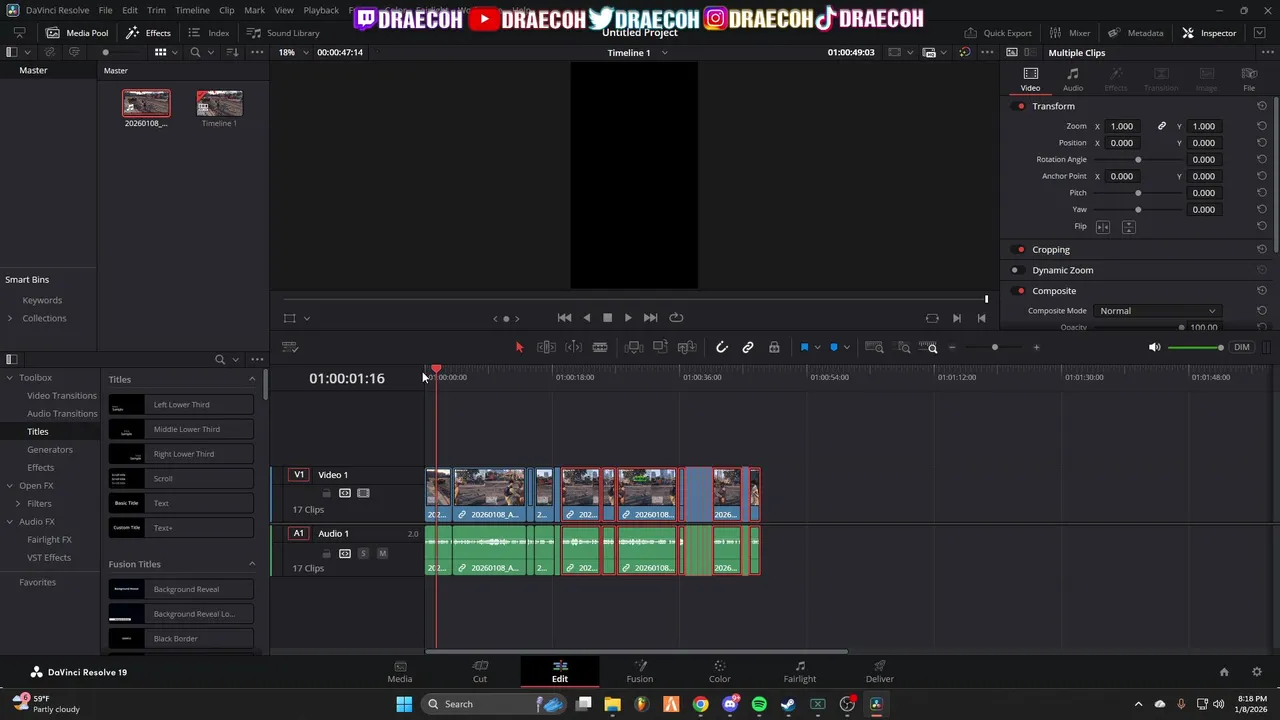
Task: Open the File menu
Action: [x=105, y=10]
